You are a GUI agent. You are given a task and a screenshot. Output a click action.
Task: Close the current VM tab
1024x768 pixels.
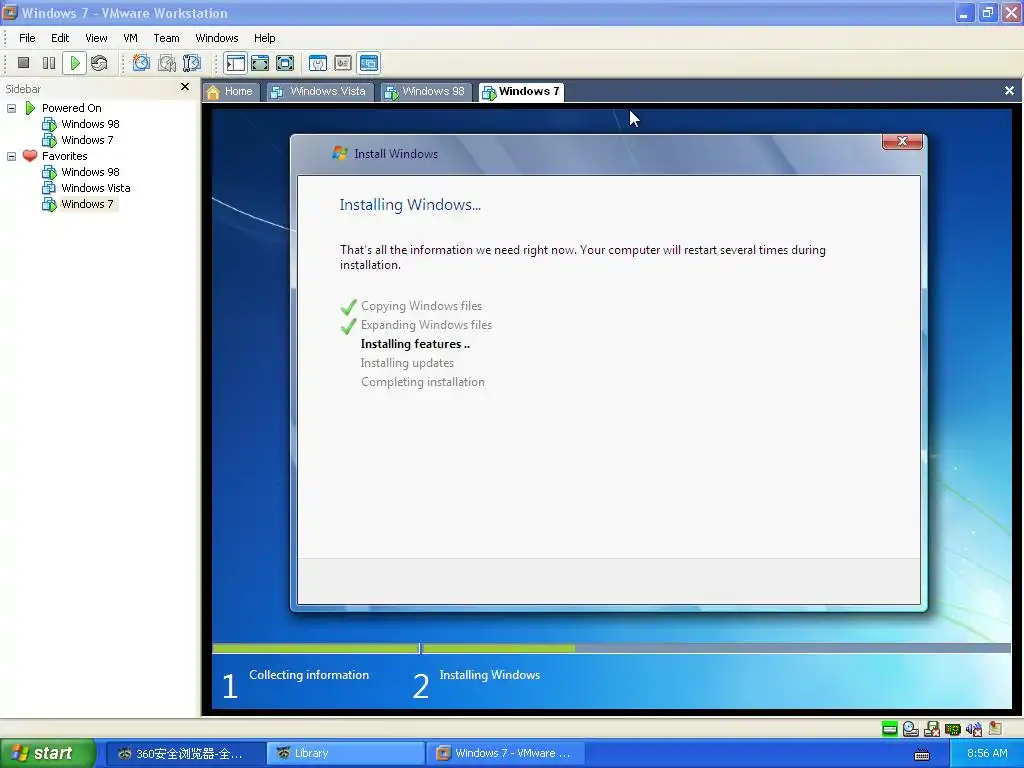pos(1009,91)
